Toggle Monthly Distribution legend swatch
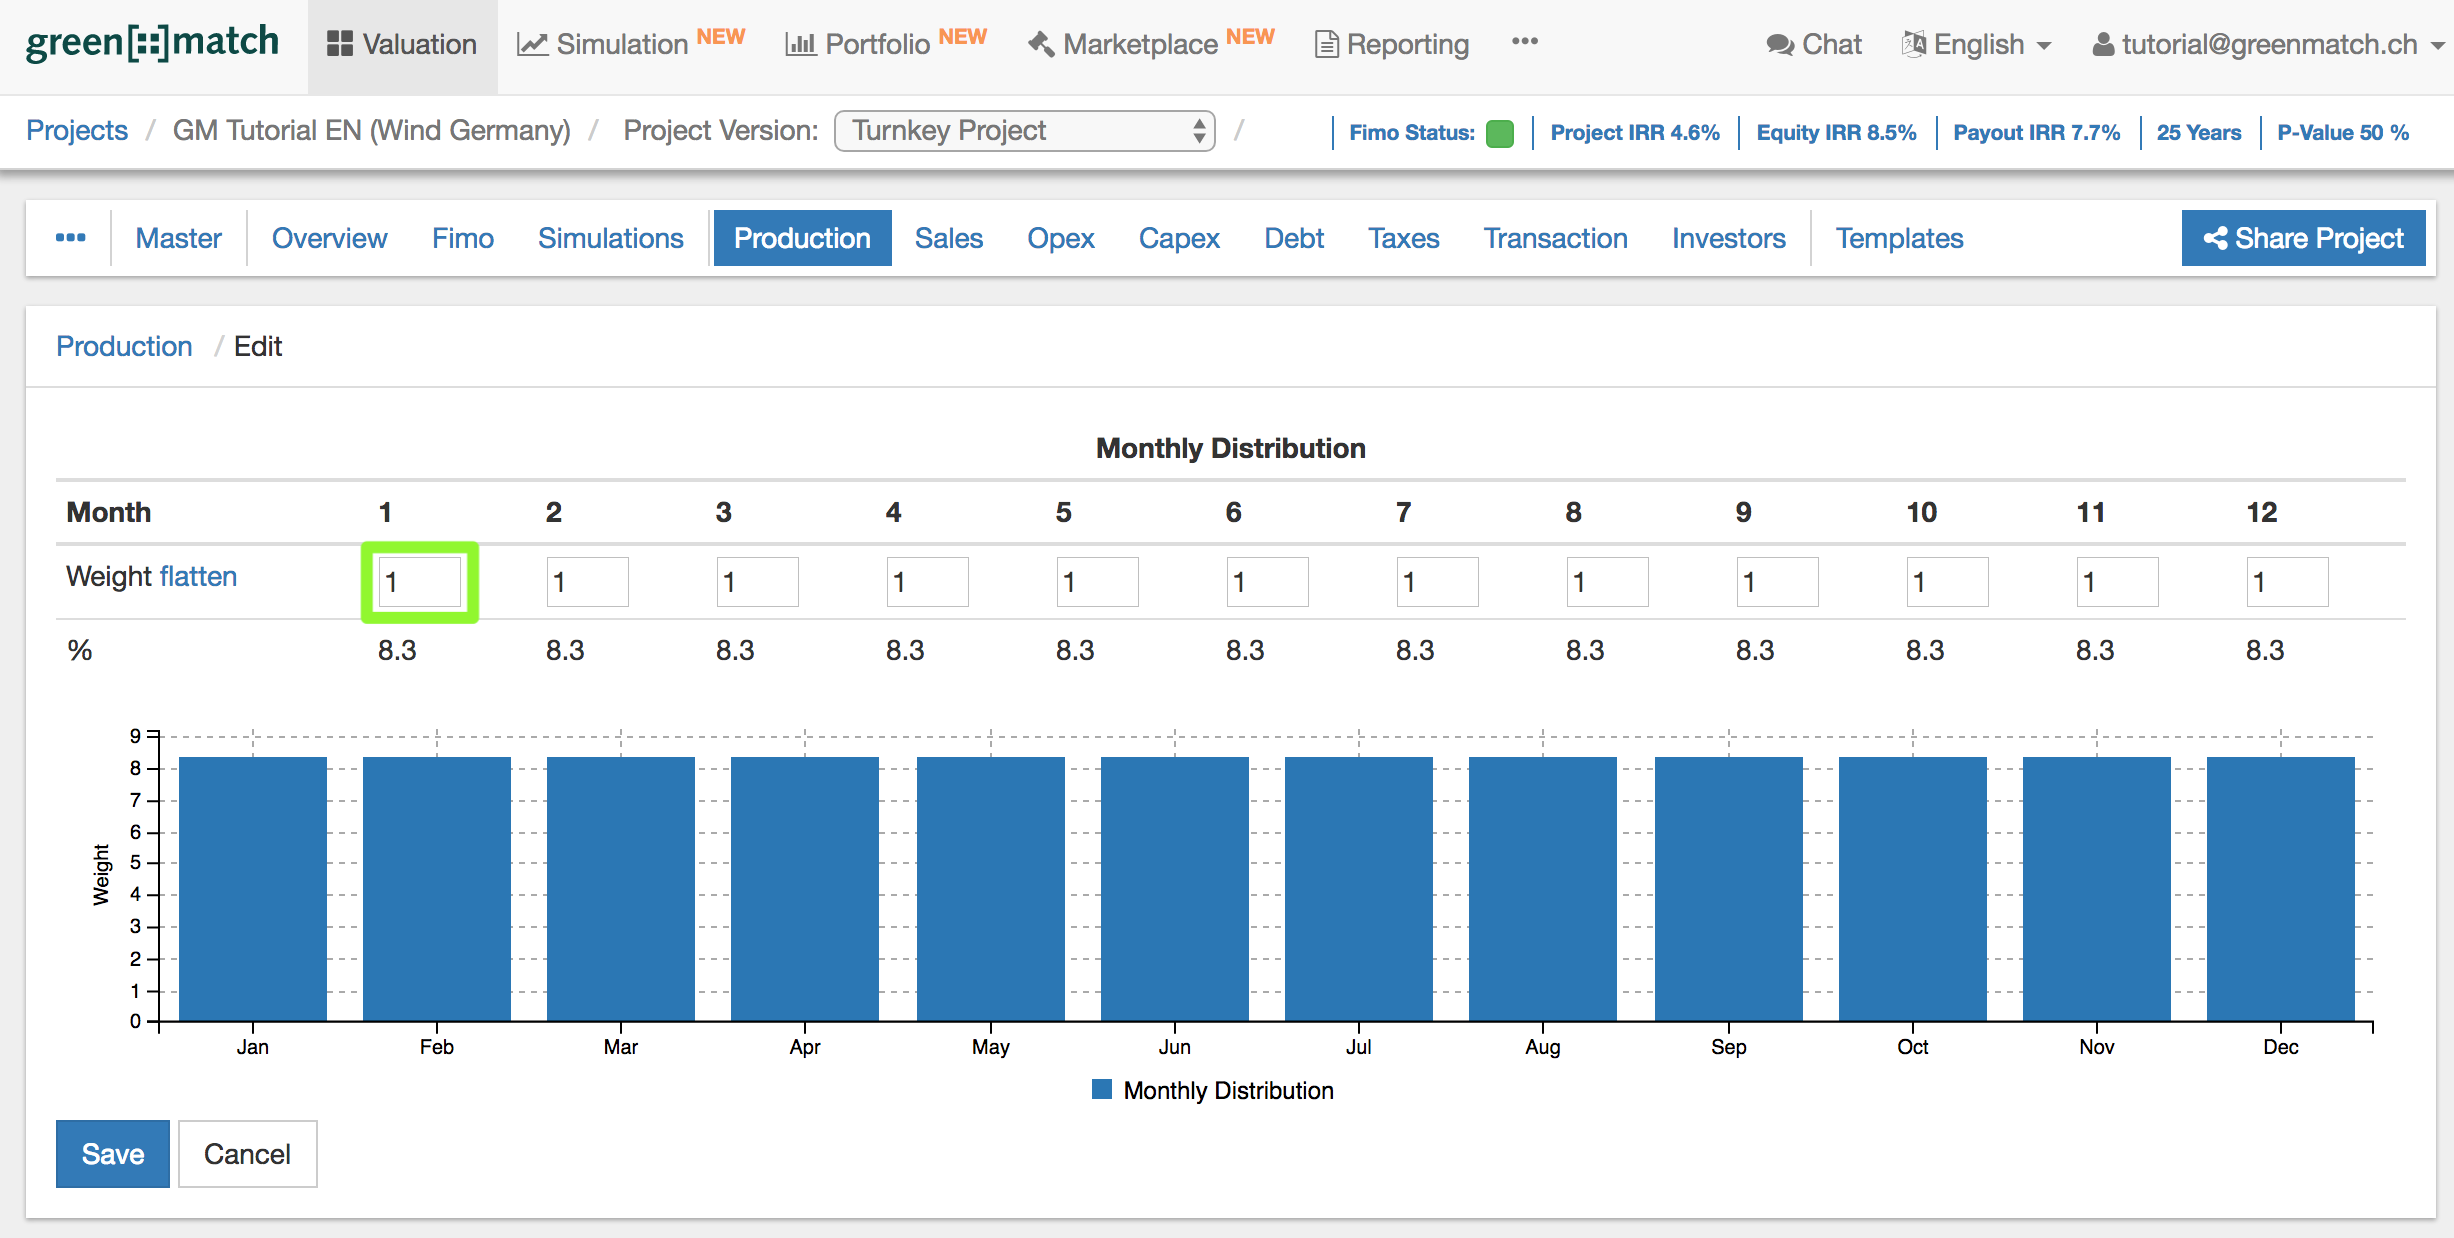The image size is (2454, 1238). coord(1101,1090)
